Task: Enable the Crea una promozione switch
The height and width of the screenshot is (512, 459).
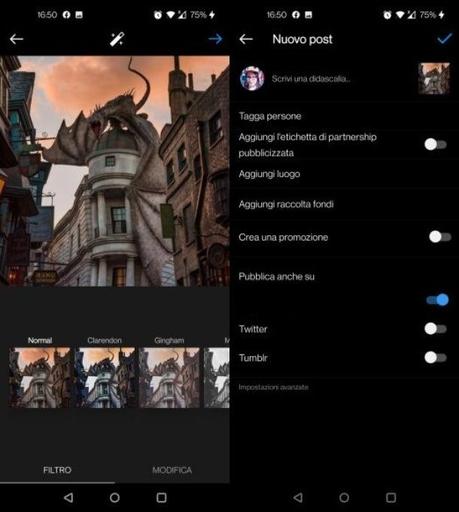Action: point(440,237)
